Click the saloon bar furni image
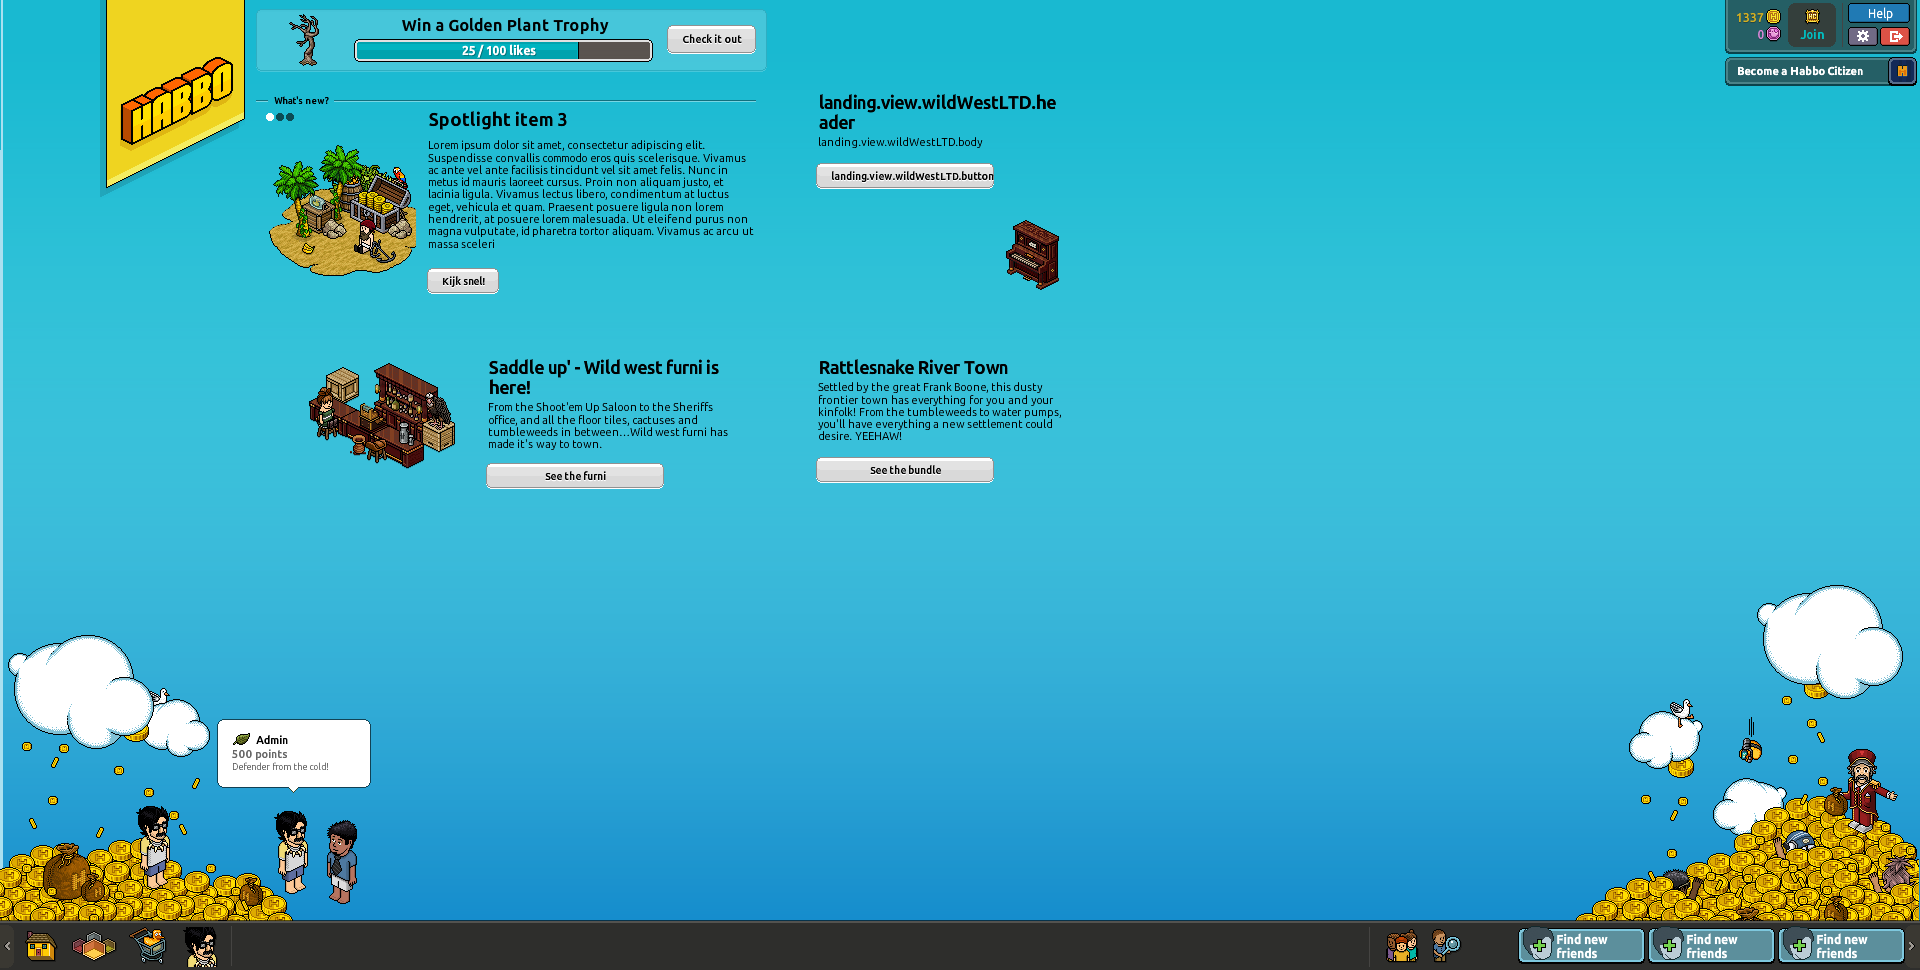 tap(382, 415)
